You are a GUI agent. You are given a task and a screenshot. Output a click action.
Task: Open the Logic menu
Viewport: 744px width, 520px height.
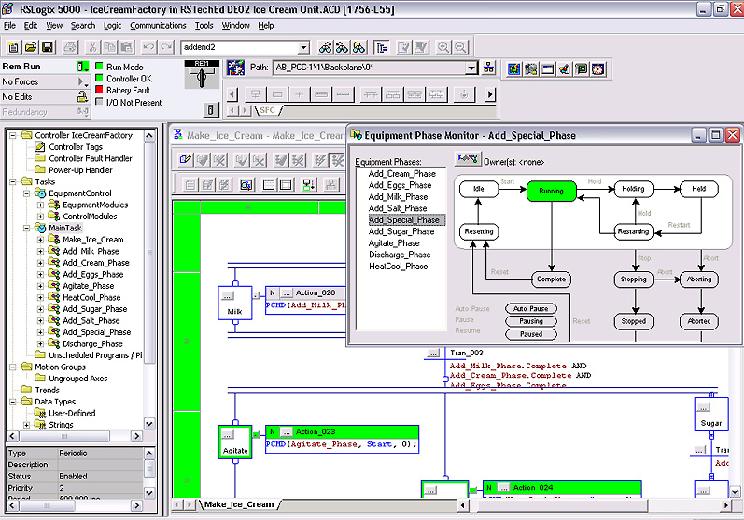coord(112,26)
